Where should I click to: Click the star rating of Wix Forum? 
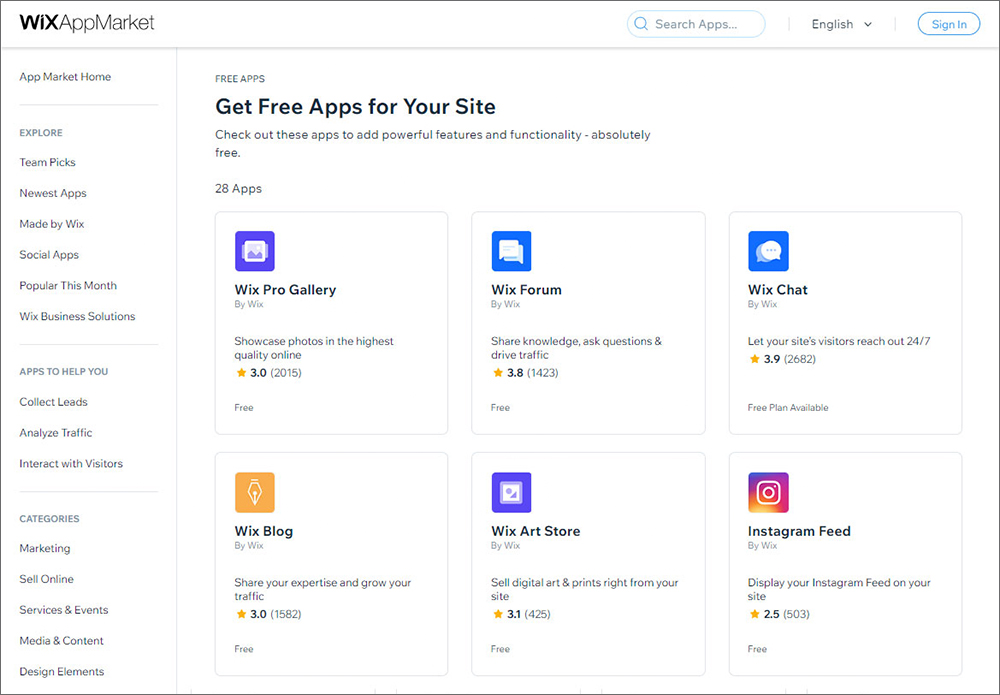(525, 373)
